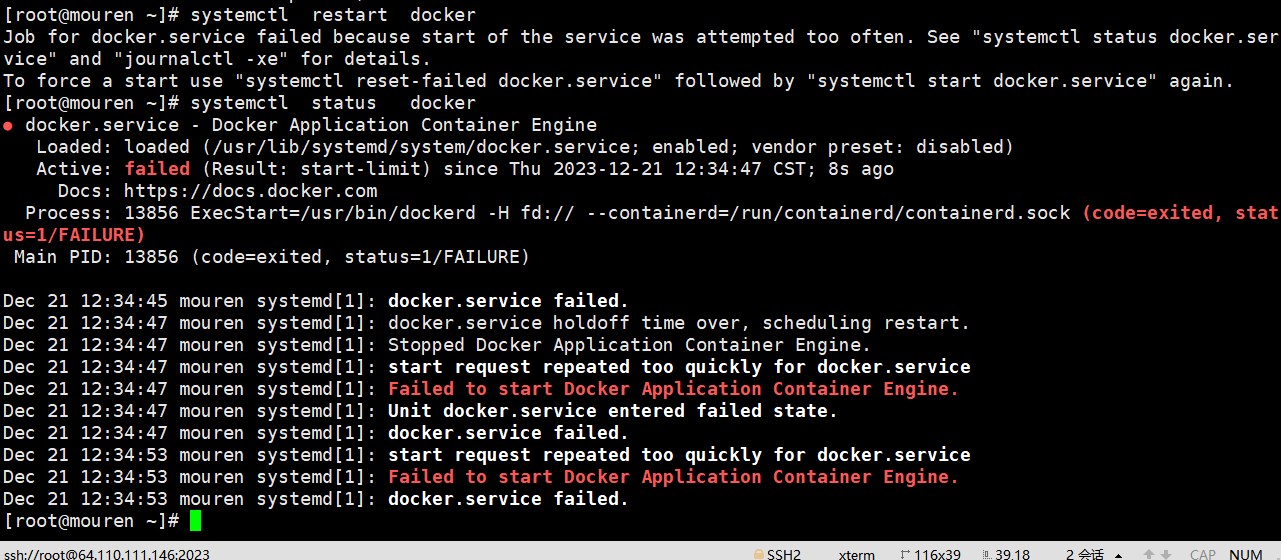Screen dimensions: 1281x560
Task: Click the NUM lock indicator
Action: [x=1245, y=554]
